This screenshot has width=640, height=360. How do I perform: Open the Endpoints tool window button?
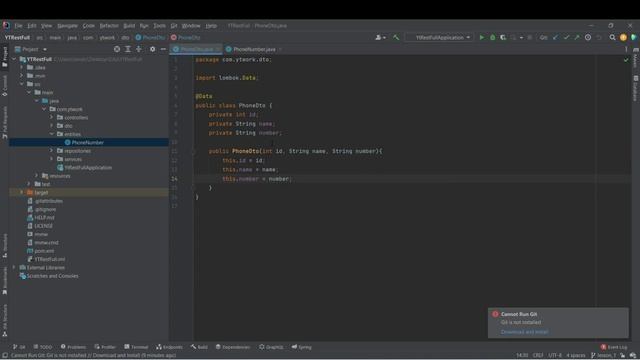(x=169, y=347)
